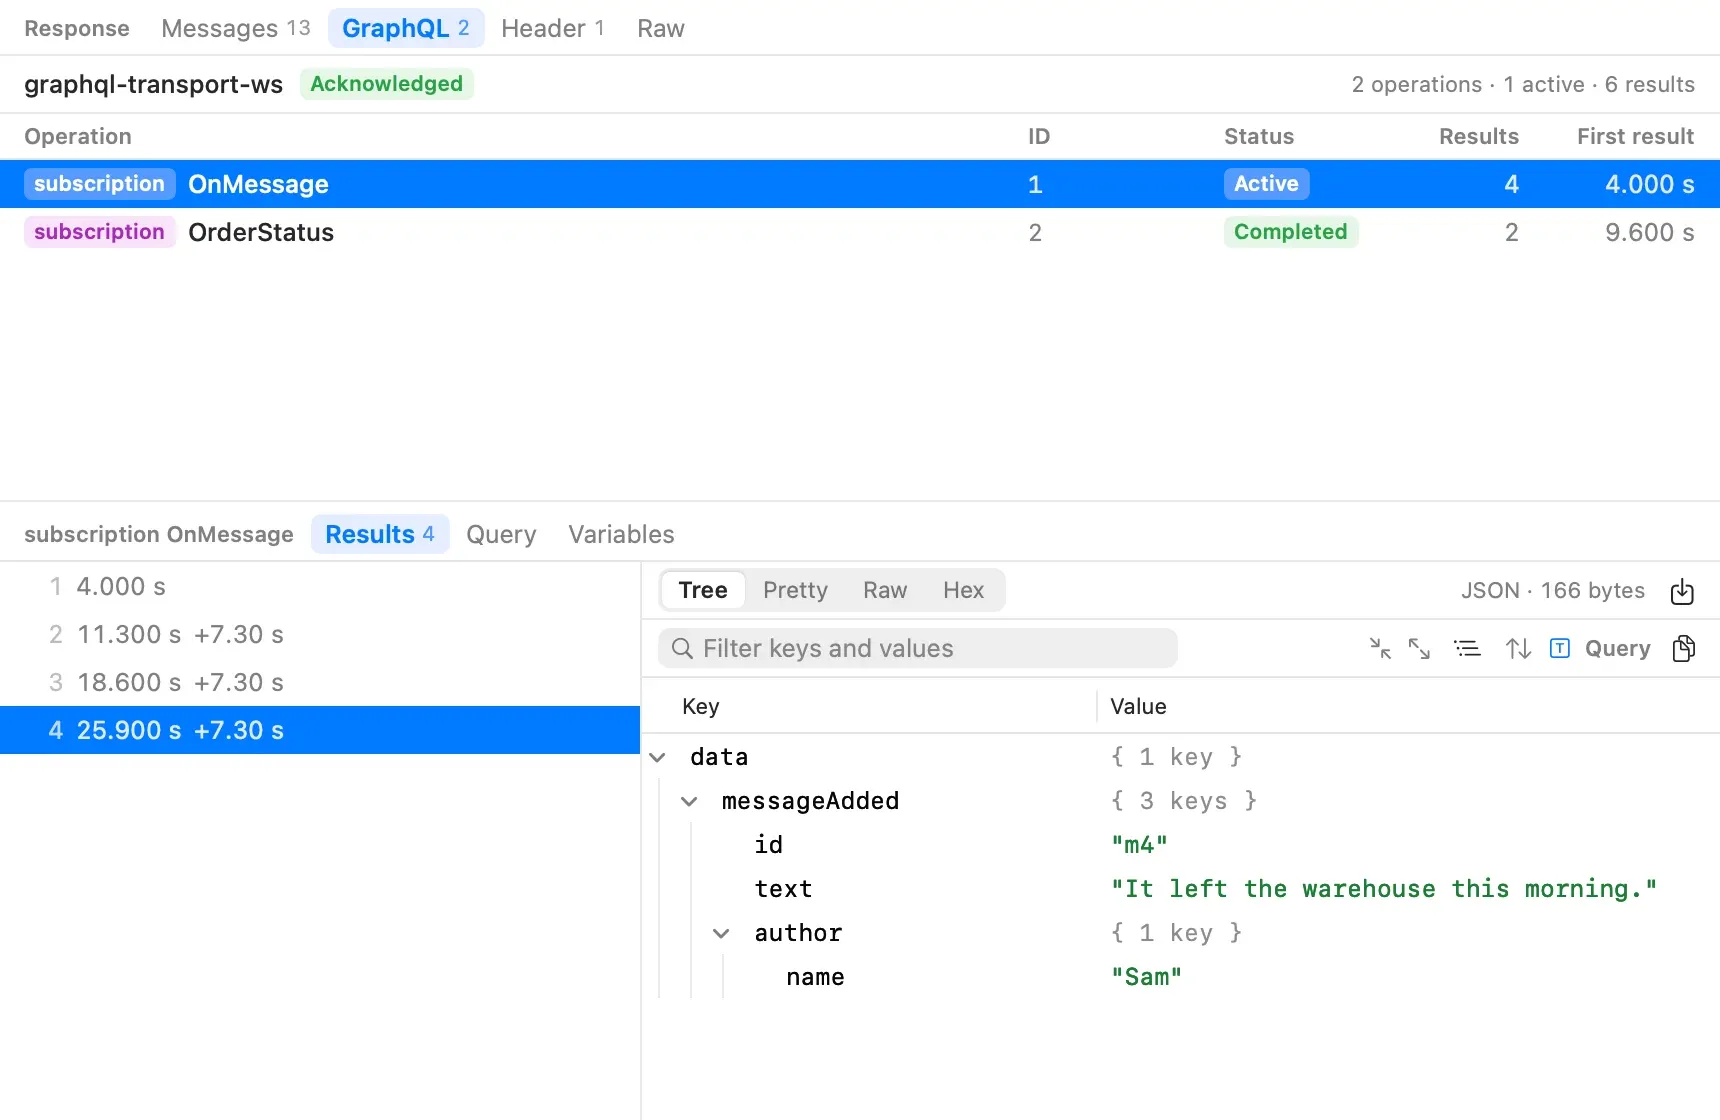Viewport: 1720px width, 1120px height.
Task: Select result 1 at 4.000 s
Action: tap(320, 586)
